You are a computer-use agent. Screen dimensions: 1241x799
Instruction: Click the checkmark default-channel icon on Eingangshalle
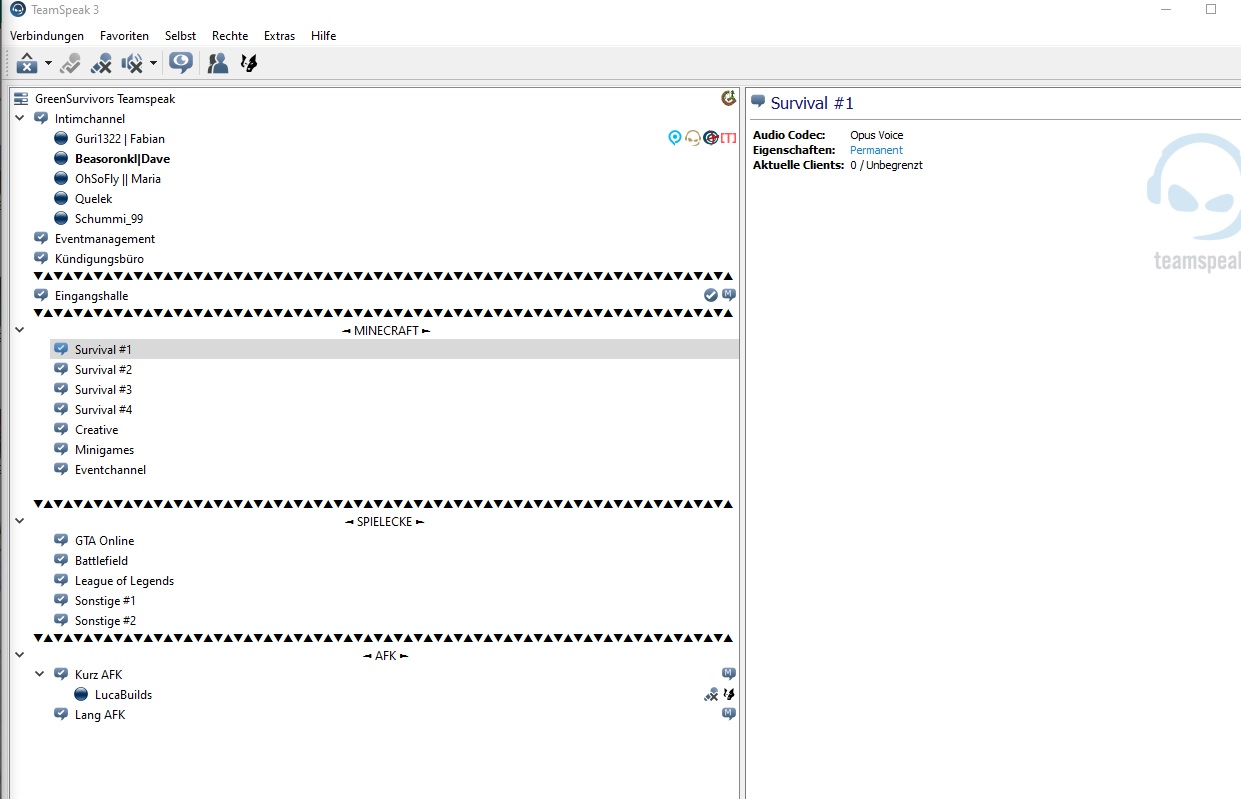click(710, 295)
